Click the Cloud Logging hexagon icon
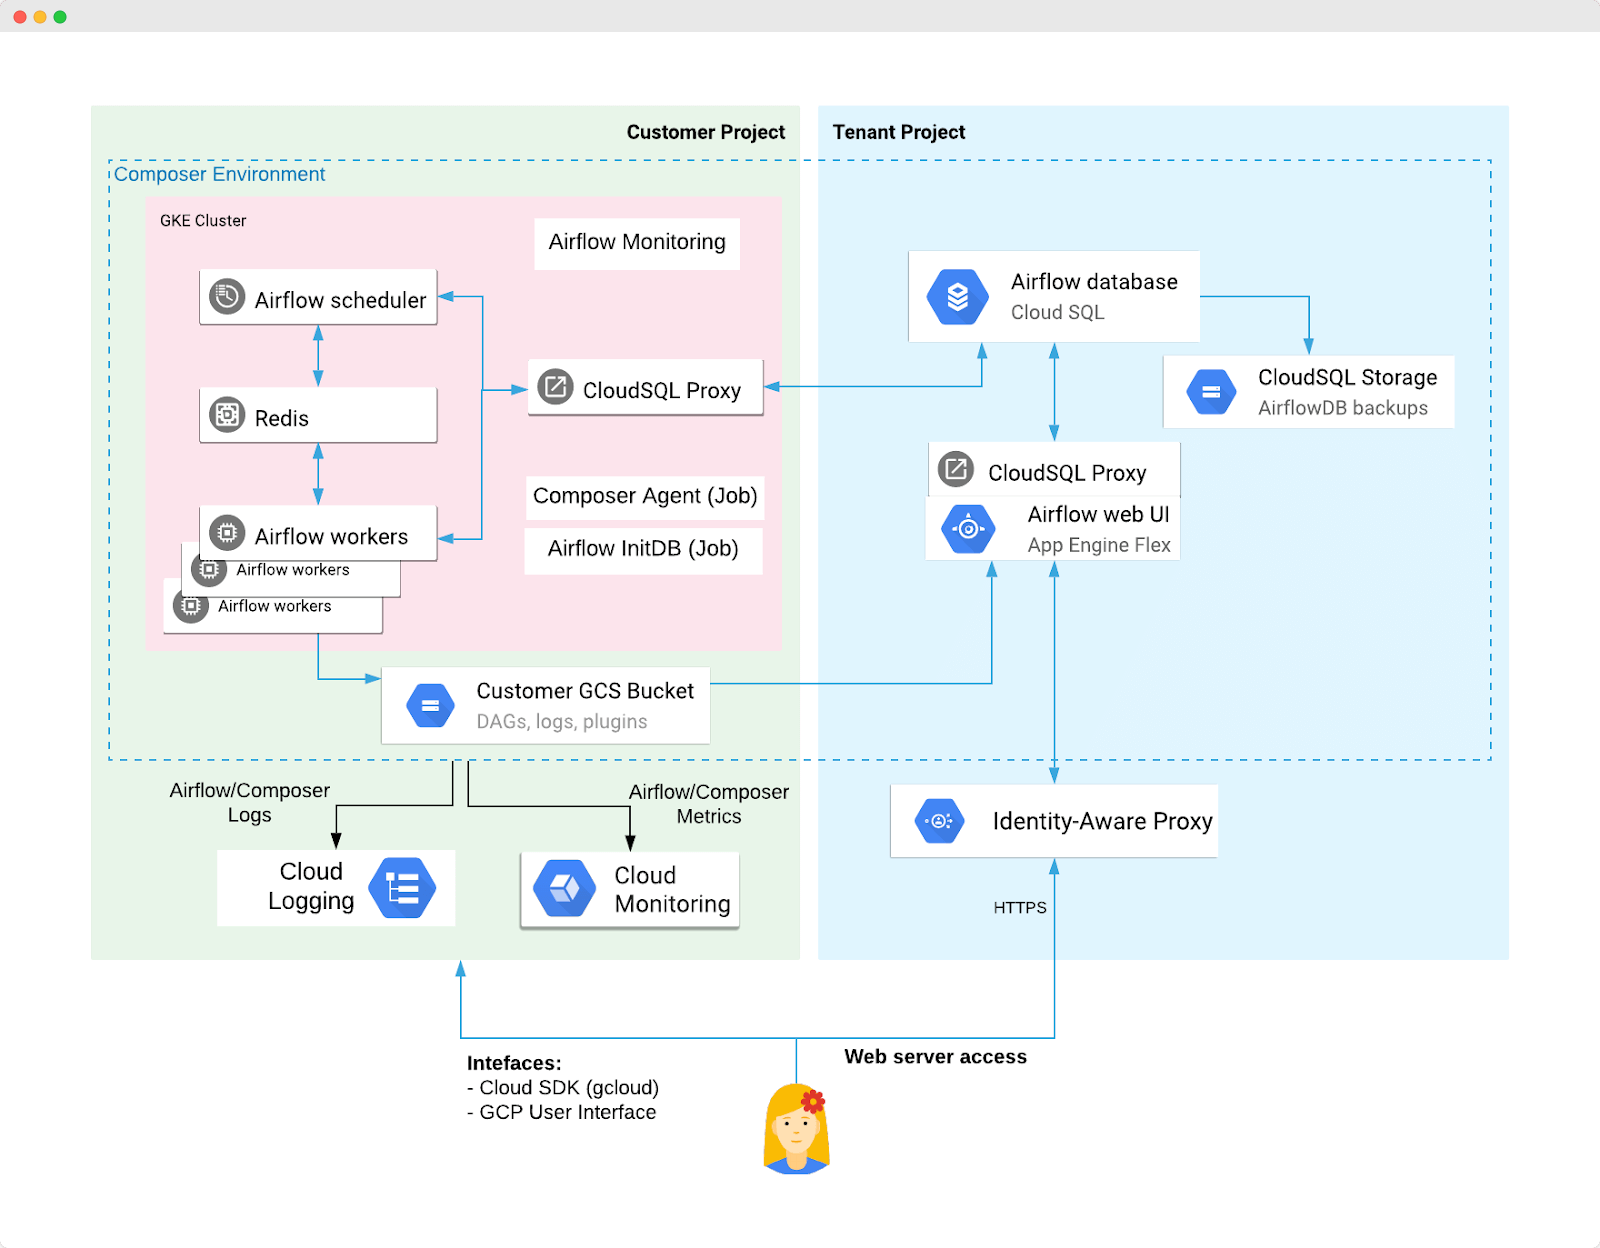The image size is (1600, 1248). click(x=402, y=888)
